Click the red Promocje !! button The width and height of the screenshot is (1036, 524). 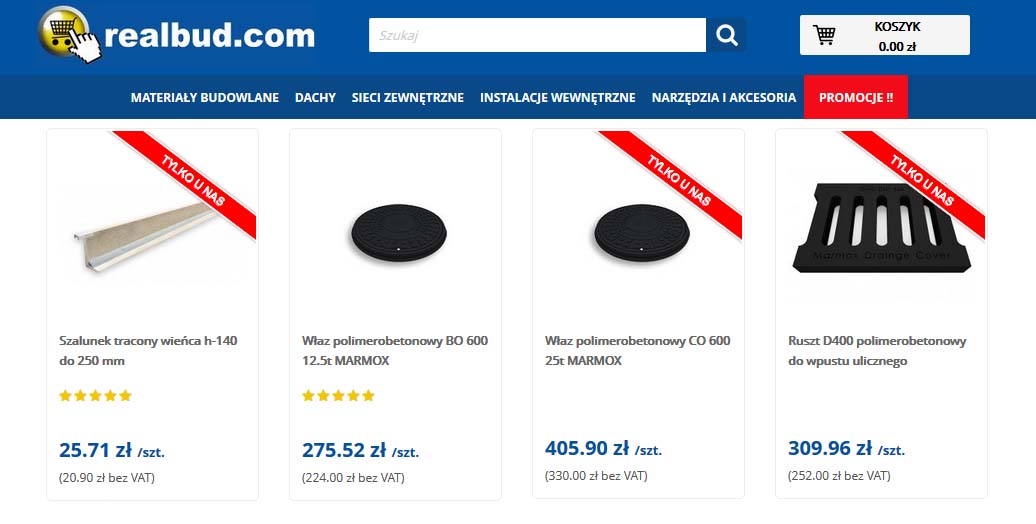click(856, 98)
